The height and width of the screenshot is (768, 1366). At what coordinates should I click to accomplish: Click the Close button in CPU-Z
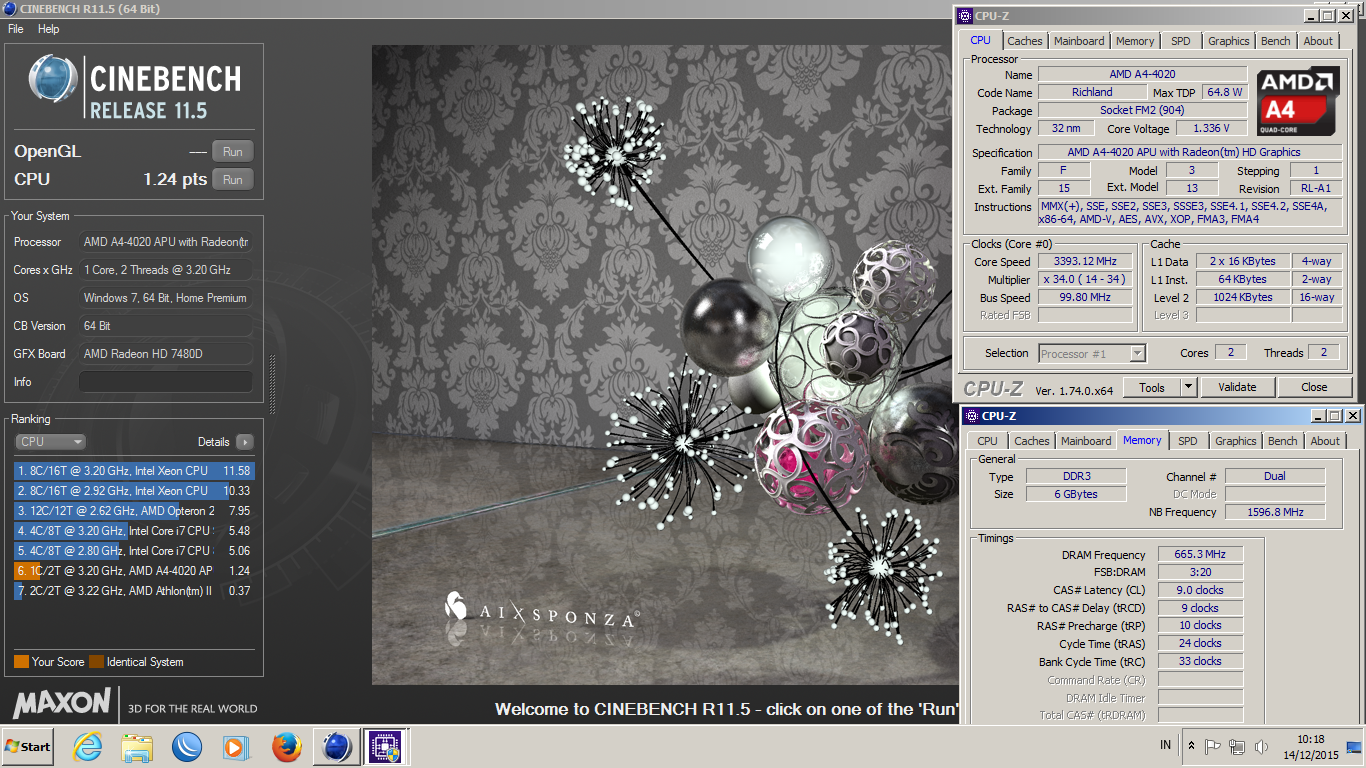(1314, 387)
